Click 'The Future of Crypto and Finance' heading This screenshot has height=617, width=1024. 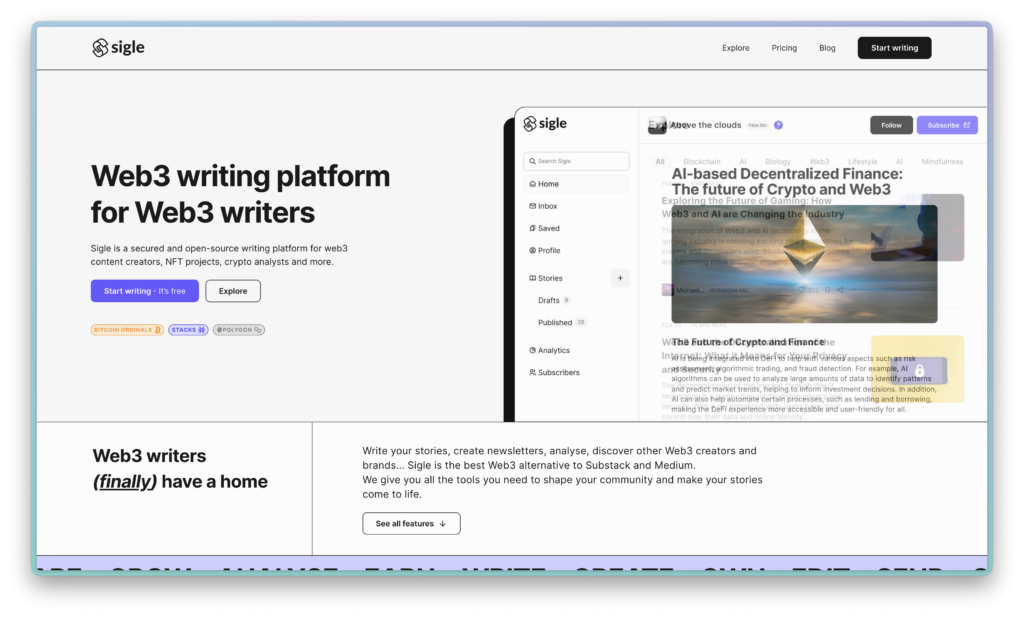click(x=748, y=342)
